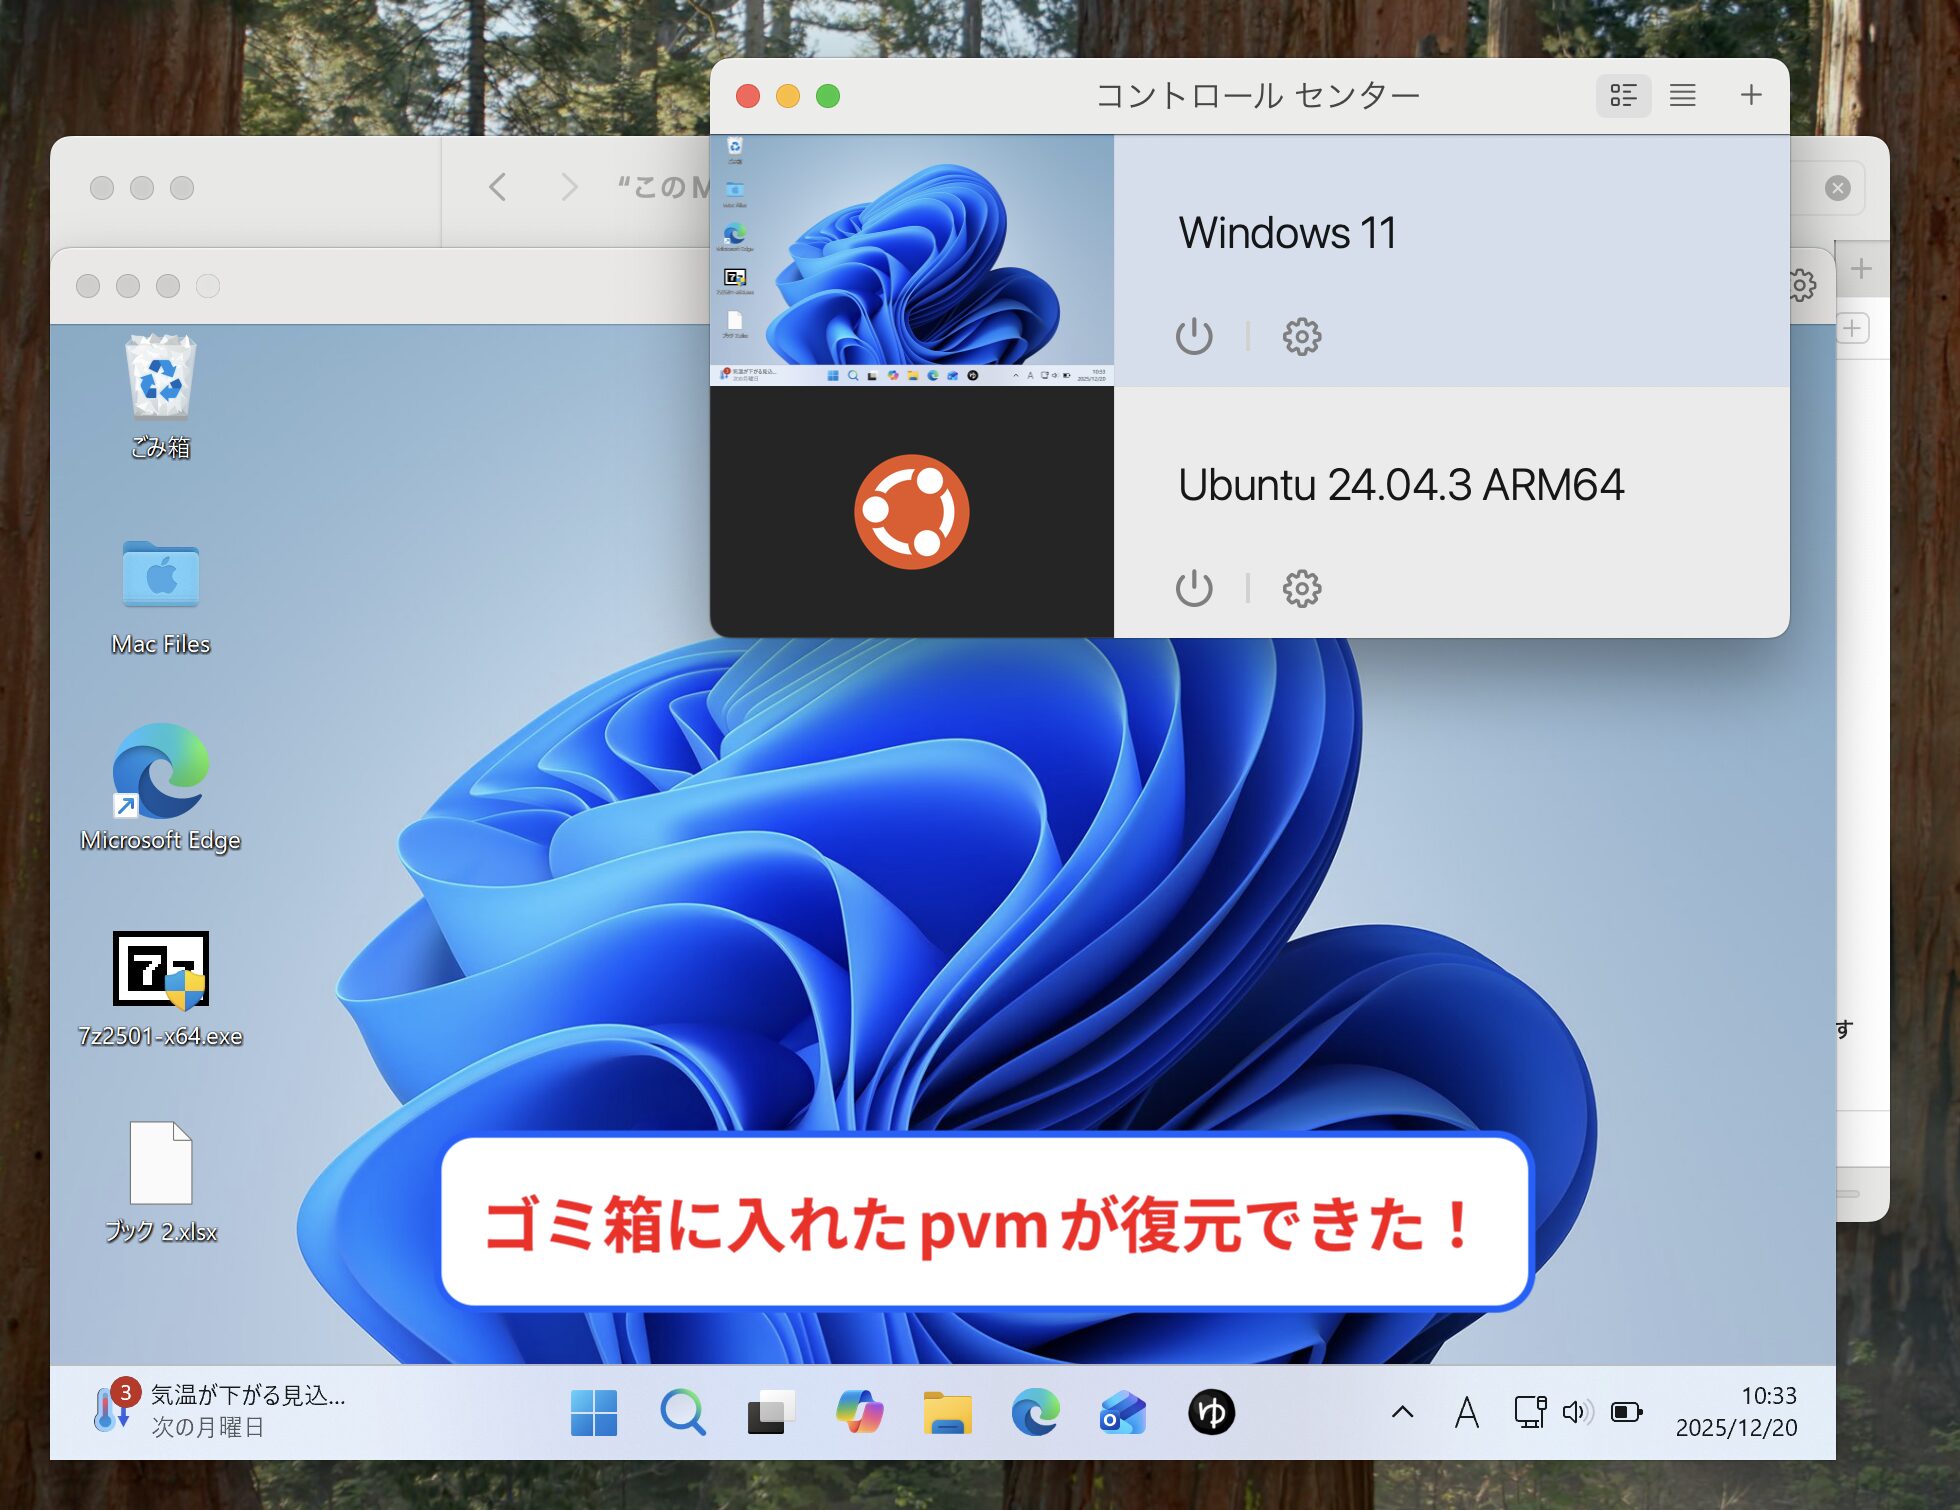Viewport: 1960px width, 1510px height.
Task: Open the Windows 11 settings gear
Action: 1301,337
